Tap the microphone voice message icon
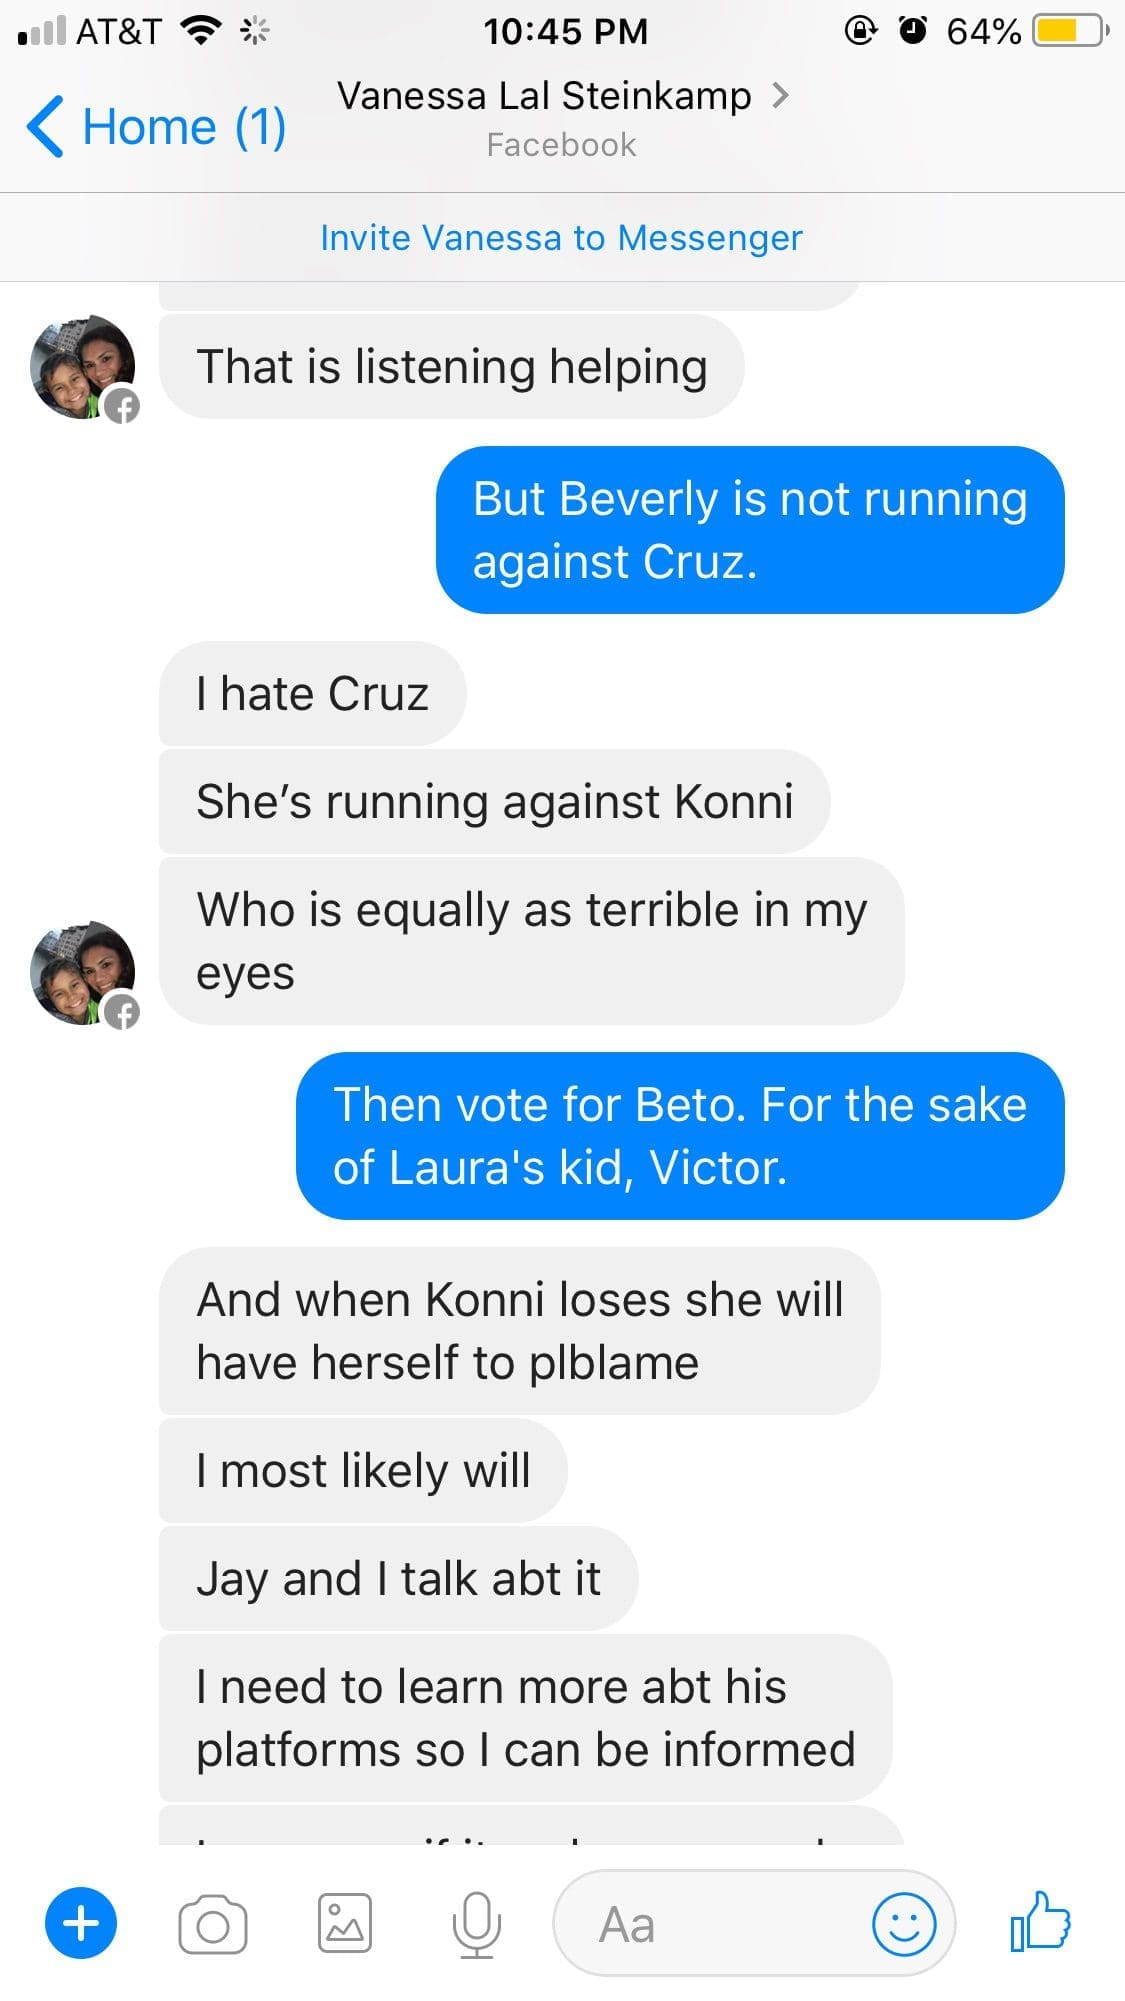Image resolution: width=1125 pixels, height=2001 pixels. click(476, 1925)
